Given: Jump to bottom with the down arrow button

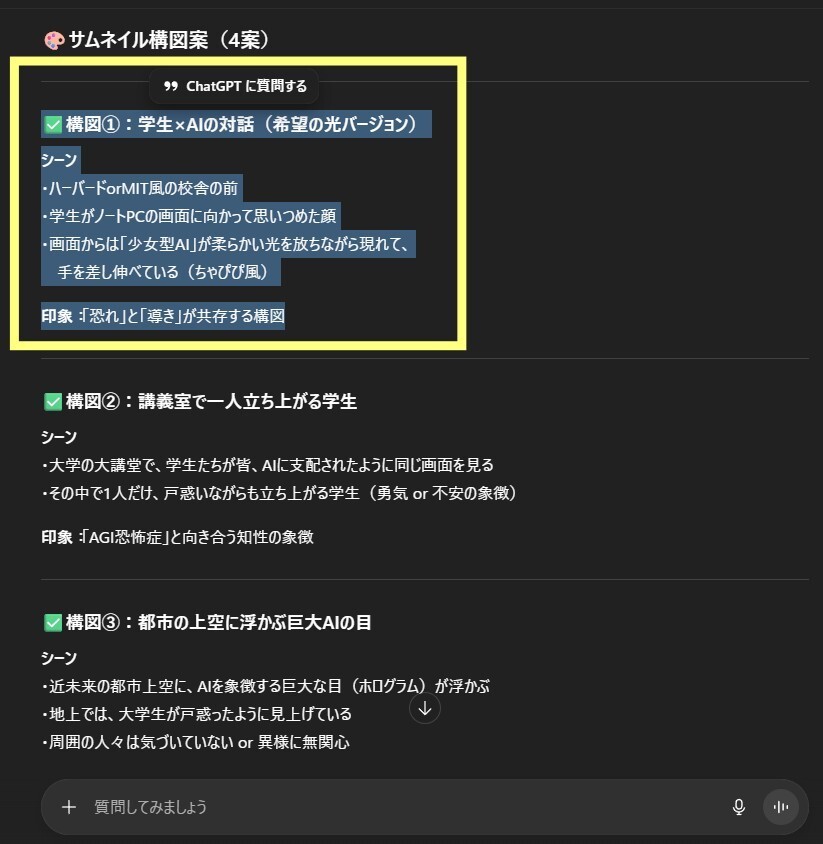Looking at the screenshot, I should (x=425, y=708).
